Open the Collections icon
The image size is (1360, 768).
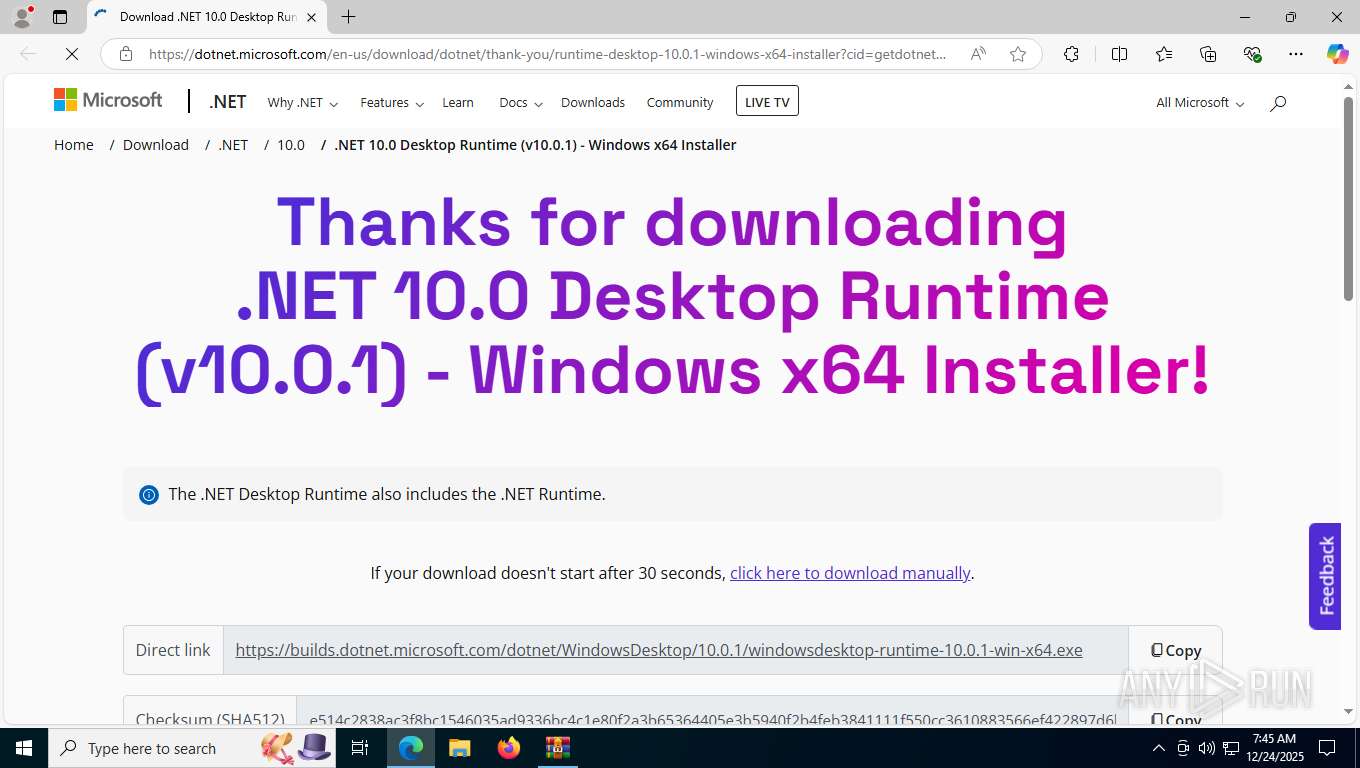point(1208,54)
